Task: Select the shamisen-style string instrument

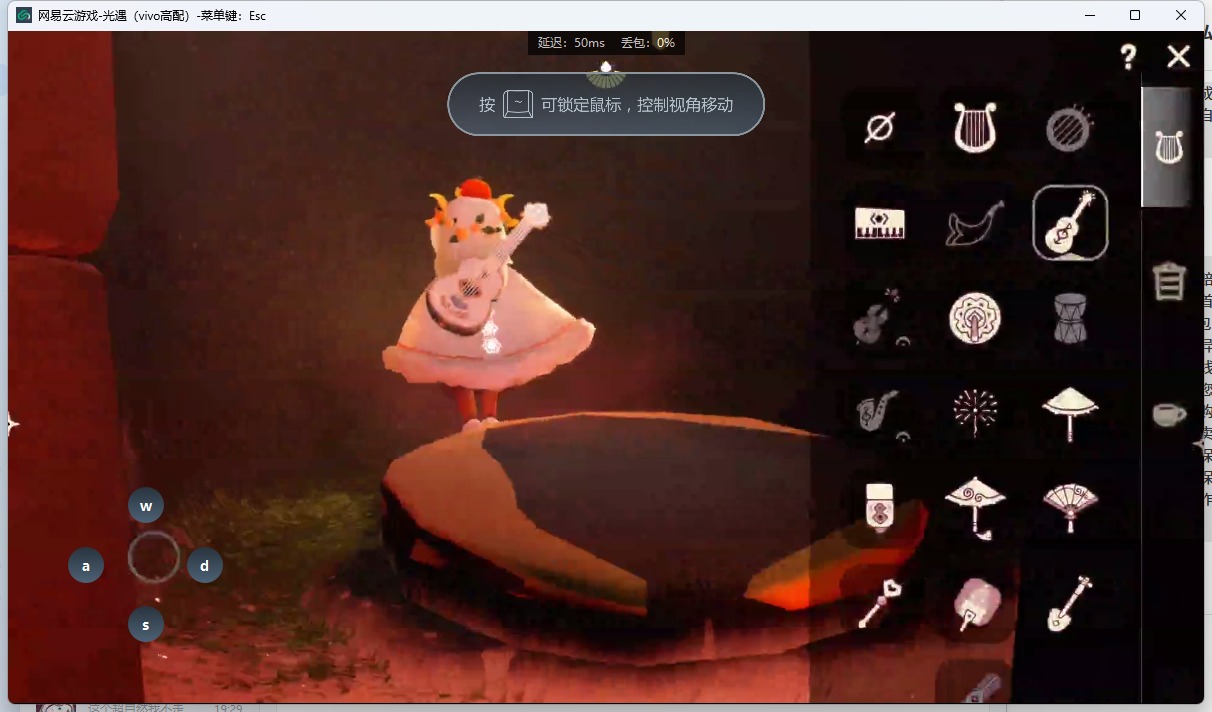Action: point(1070,603)
